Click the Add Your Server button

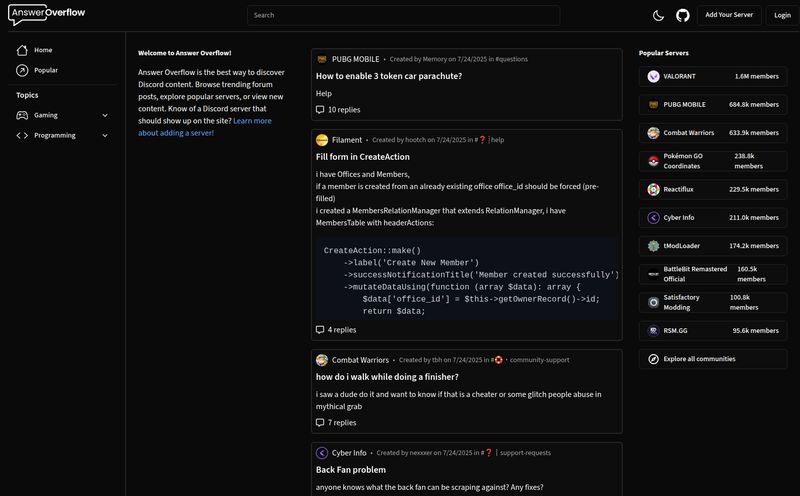[x=729, y=15]
